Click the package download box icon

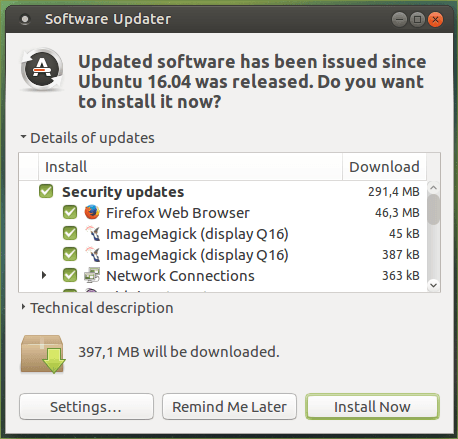tap(43, 354)
